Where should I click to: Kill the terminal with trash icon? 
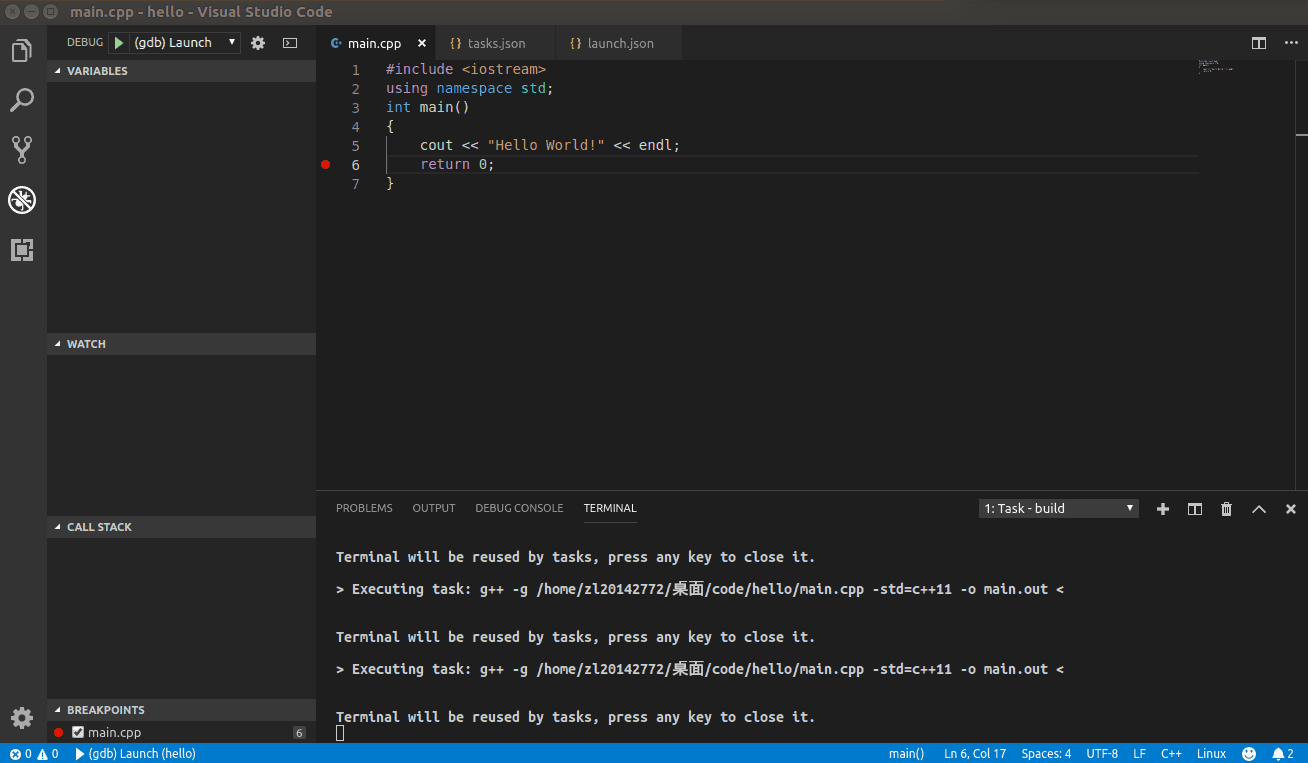click(x=1226, y=509)
